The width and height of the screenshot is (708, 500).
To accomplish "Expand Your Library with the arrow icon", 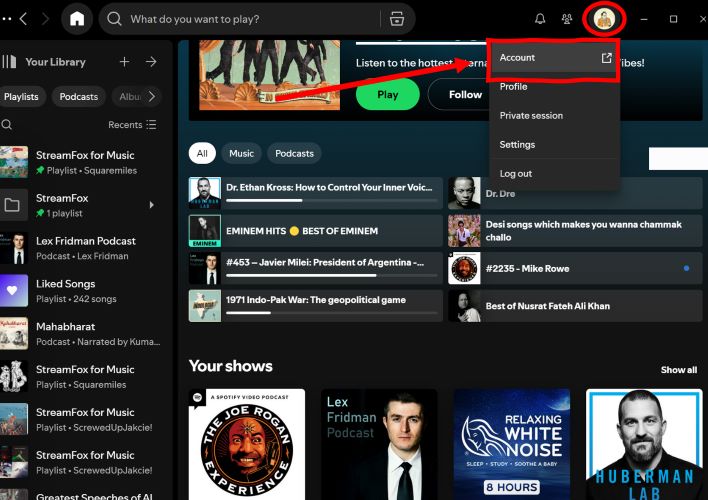I will tap(151, 62).
